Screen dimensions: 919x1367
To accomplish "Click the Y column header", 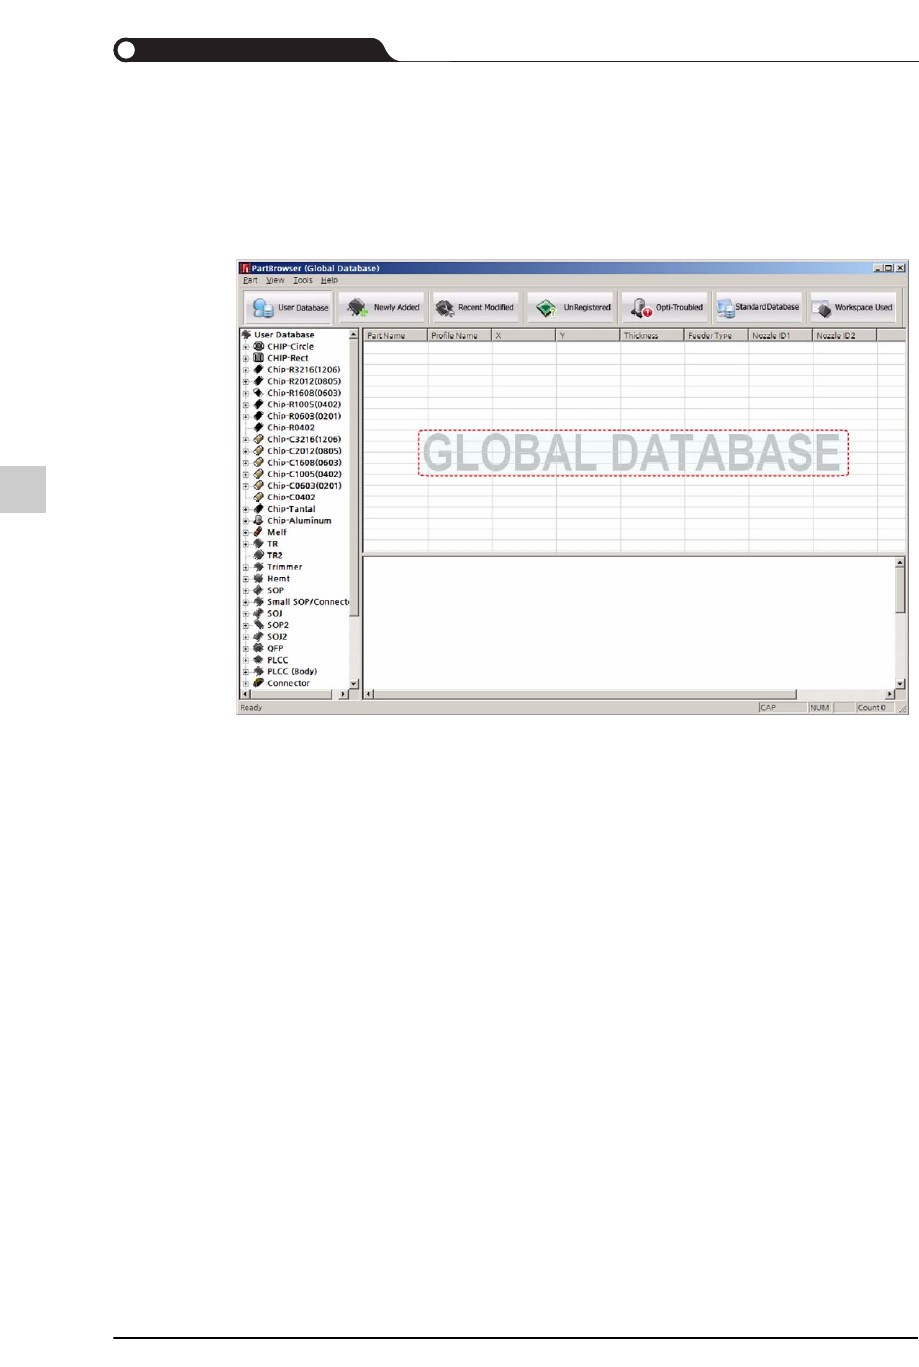I will coord(588,336).
